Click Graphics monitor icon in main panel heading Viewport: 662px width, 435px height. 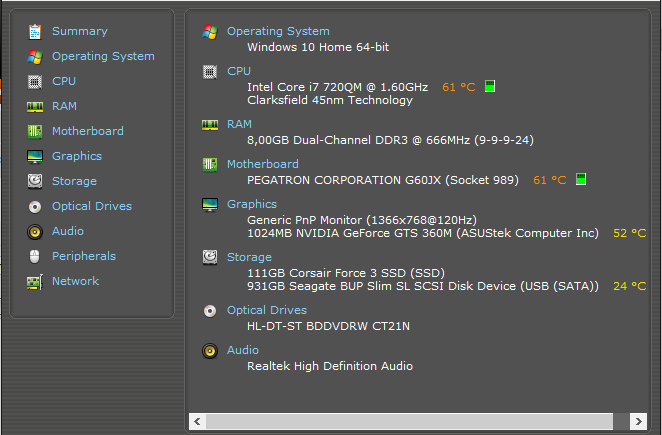pos(210,204)
